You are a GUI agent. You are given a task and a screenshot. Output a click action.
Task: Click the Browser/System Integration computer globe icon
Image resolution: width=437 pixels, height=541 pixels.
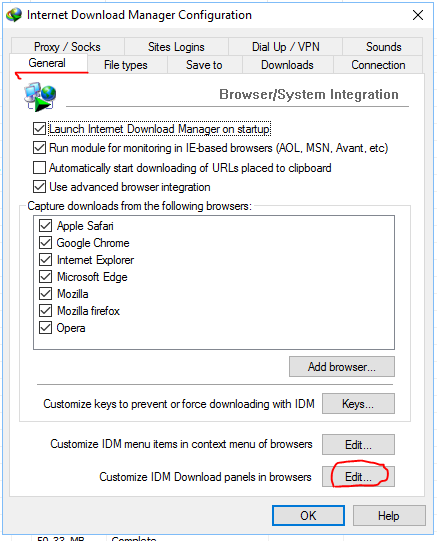(40, 97)
